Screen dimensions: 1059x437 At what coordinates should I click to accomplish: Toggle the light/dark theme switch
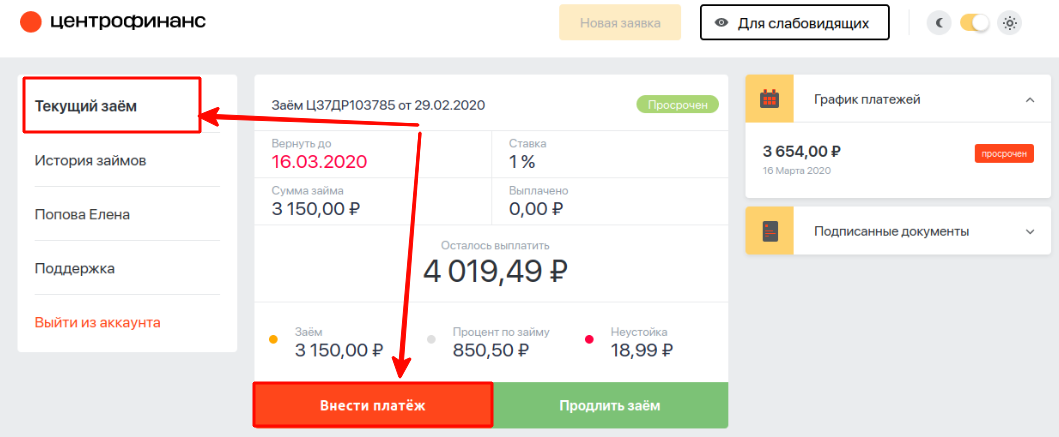tap(975, 24)
